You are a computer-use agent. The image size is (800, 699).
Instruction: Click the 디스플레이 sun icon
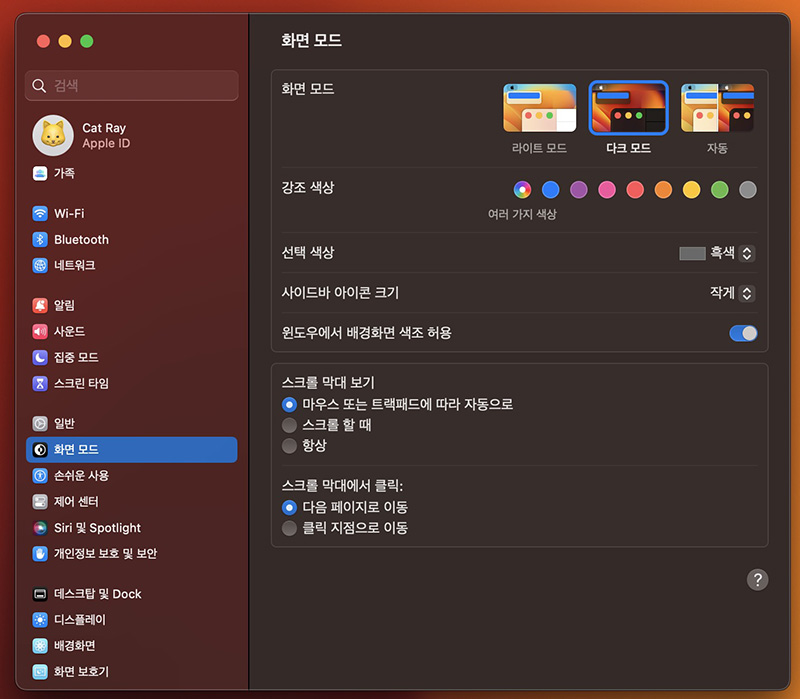click(40, 620)
